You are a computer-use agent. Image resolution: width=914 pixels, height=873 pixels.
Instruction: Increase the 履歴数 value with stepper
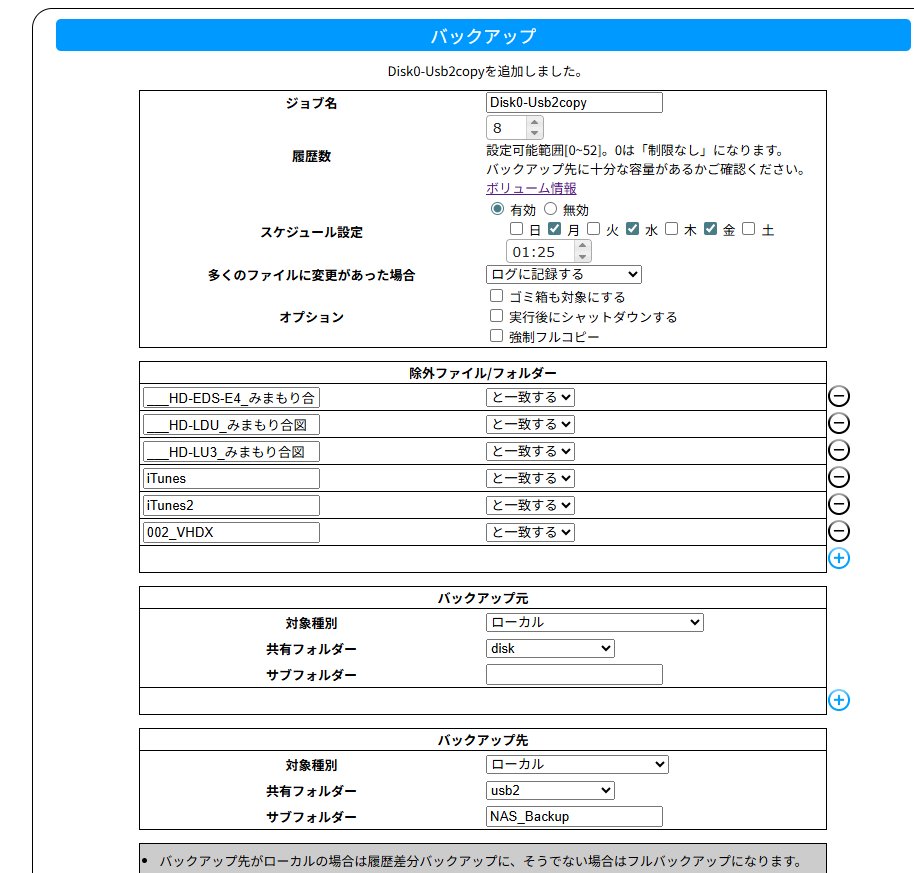[535, 122]
